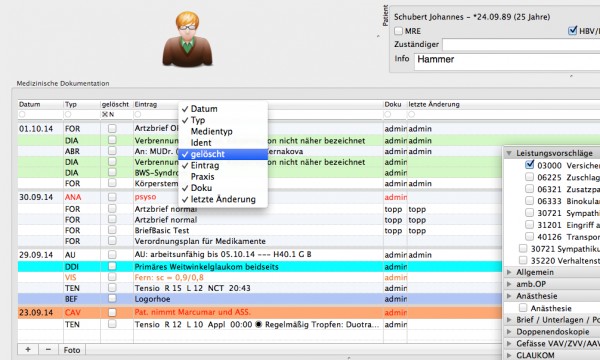Viewport: 600px width, 360px height.
Task: Click the Zuständiger input field
Action: (521, 44)
